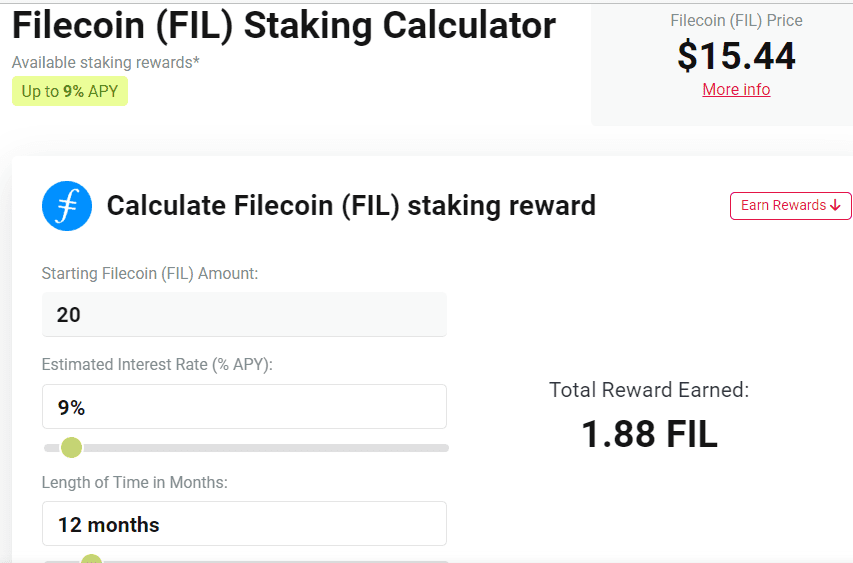The width and height of the screenshot is (853, 563).
Task: Click the Estimated Interest Rate 9% field
Action: tap(244, 407)
